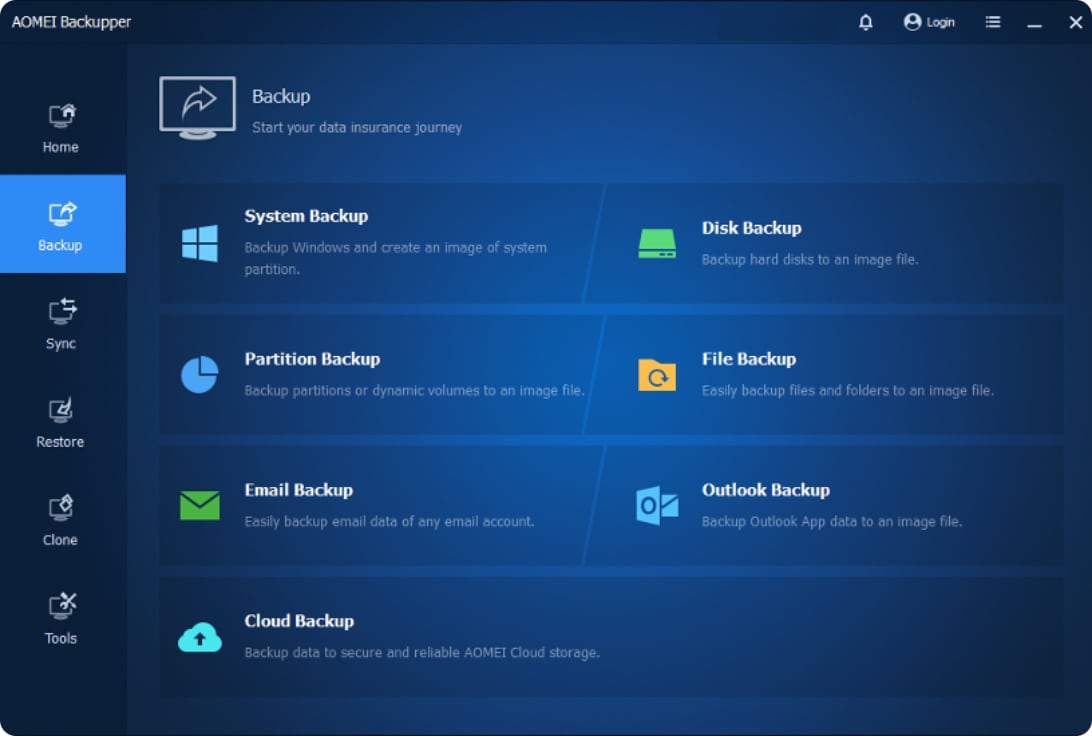The image size is (1092, 736).
Task: Open the Tools sidebar icon
Action: point(61,606)
